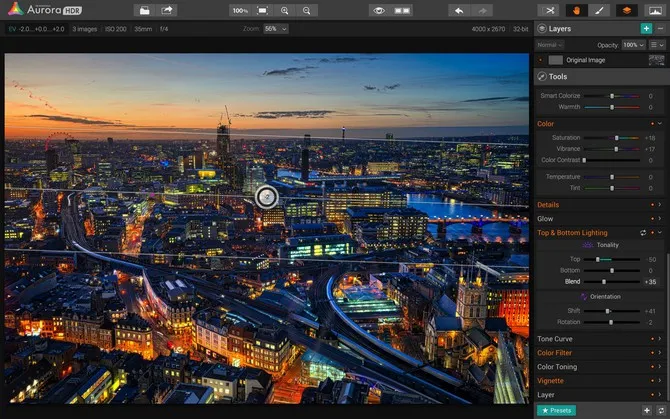The width and height of the screenshot is (670, 419).
Task: Open the layer Opacity 100% dropdown
Action: (x=633, y=45)
